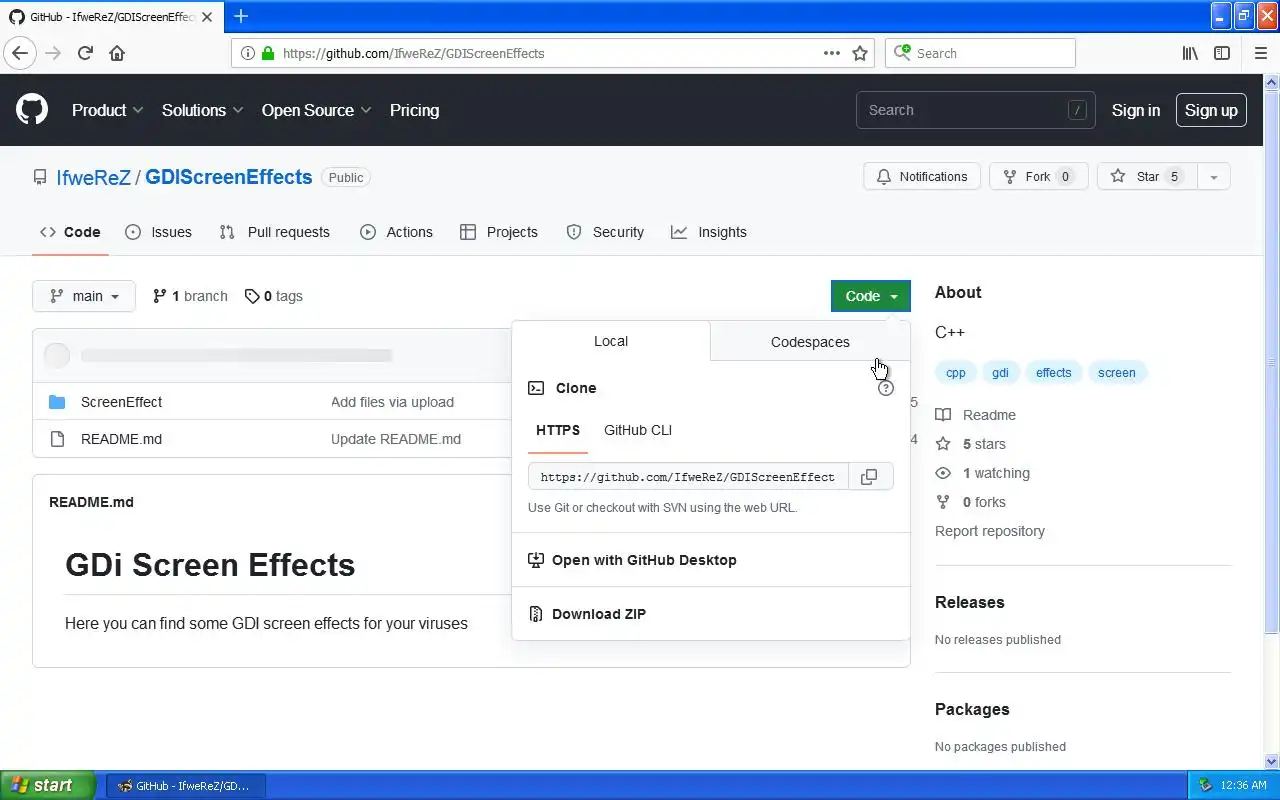The height and width of the screenshot is (800, 1280).
Task: Click the effects topic tag
Action: (x=1053, y=373)
